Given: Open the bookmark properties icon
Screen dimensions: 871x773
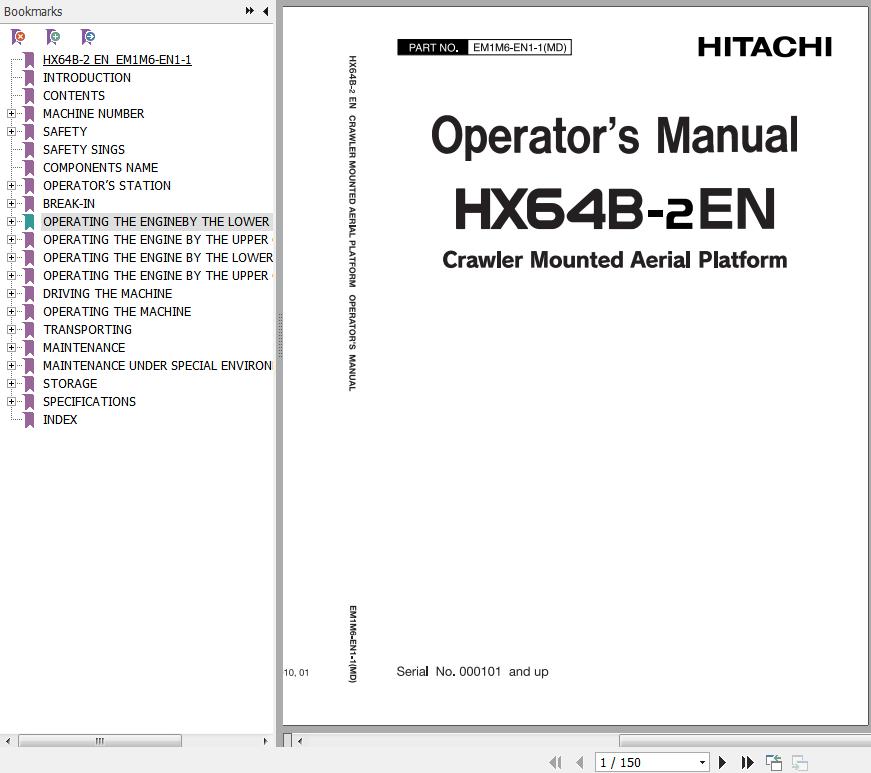Looking at the screenshot, I should pos(88,37).
